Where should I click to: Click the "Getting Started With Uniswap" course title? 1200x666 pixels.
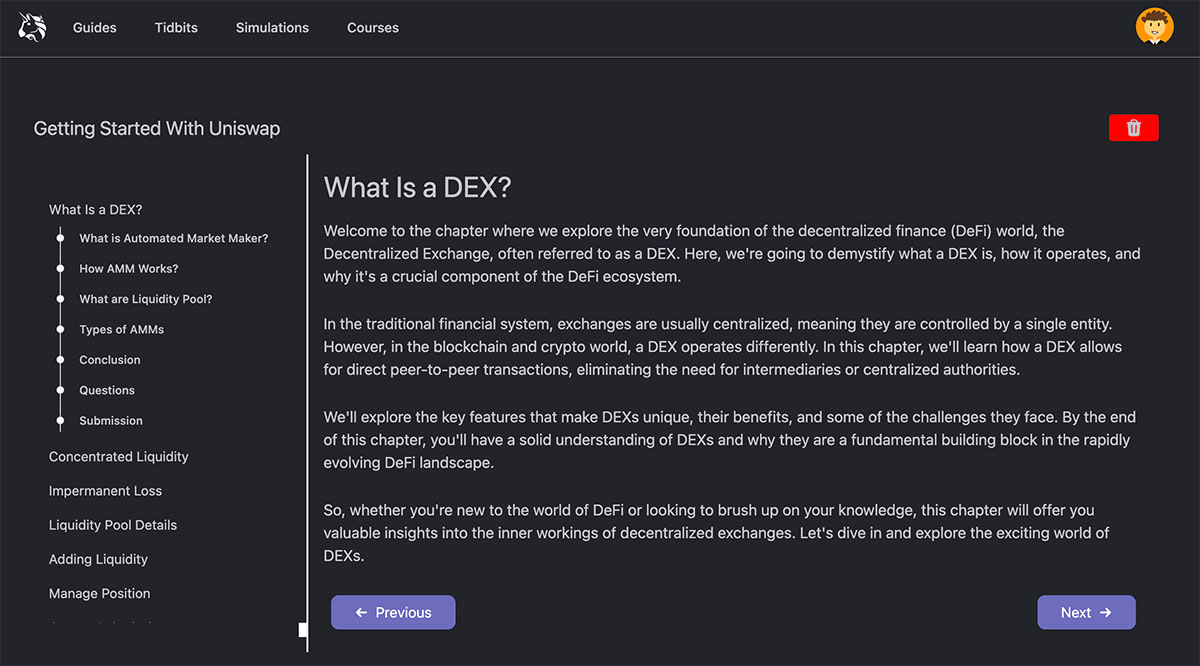click(x=157, y=129)
